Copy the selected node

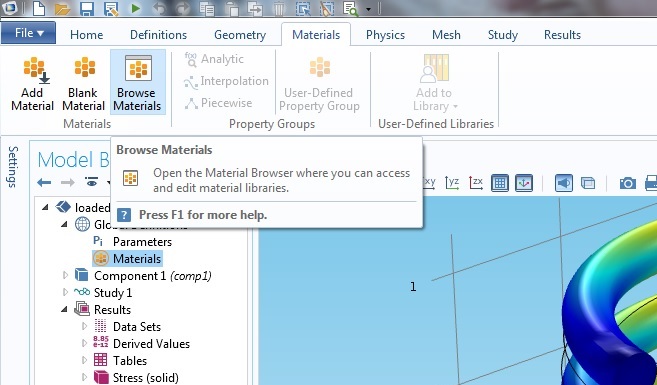(207, 8)
